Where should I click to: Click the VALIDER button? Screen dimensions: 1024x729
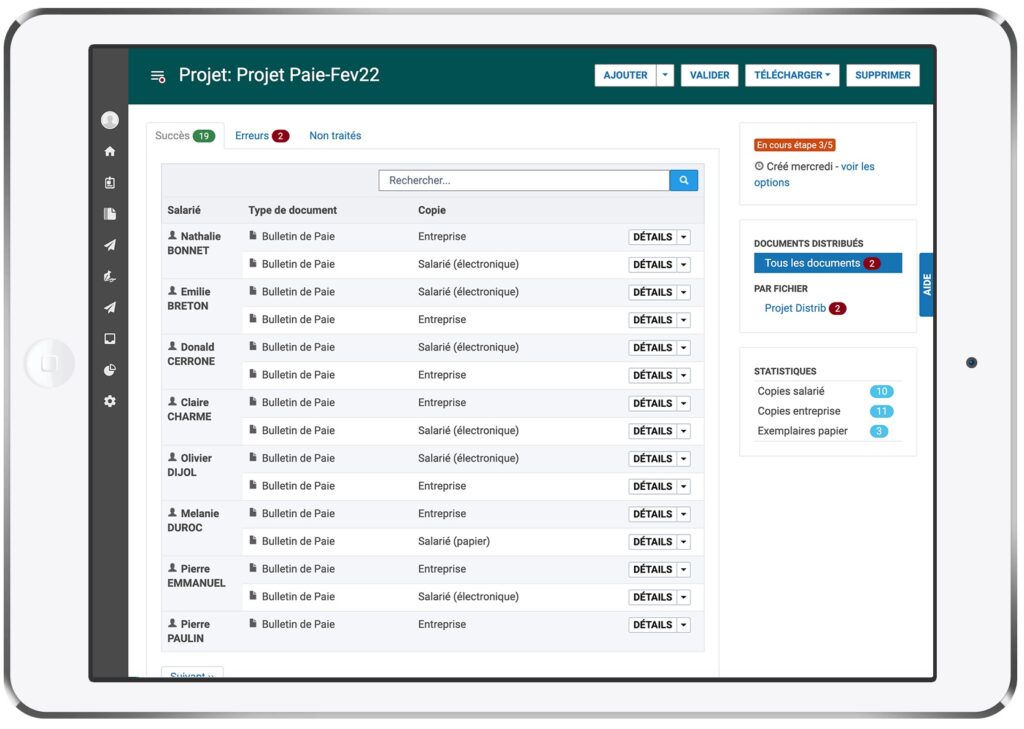point(709,75)
